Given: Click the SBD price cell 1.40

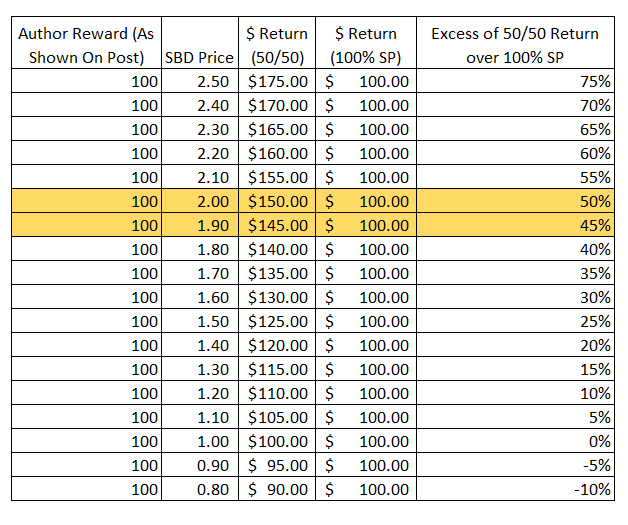Looking at the screenshot, I should click(200, 346).
